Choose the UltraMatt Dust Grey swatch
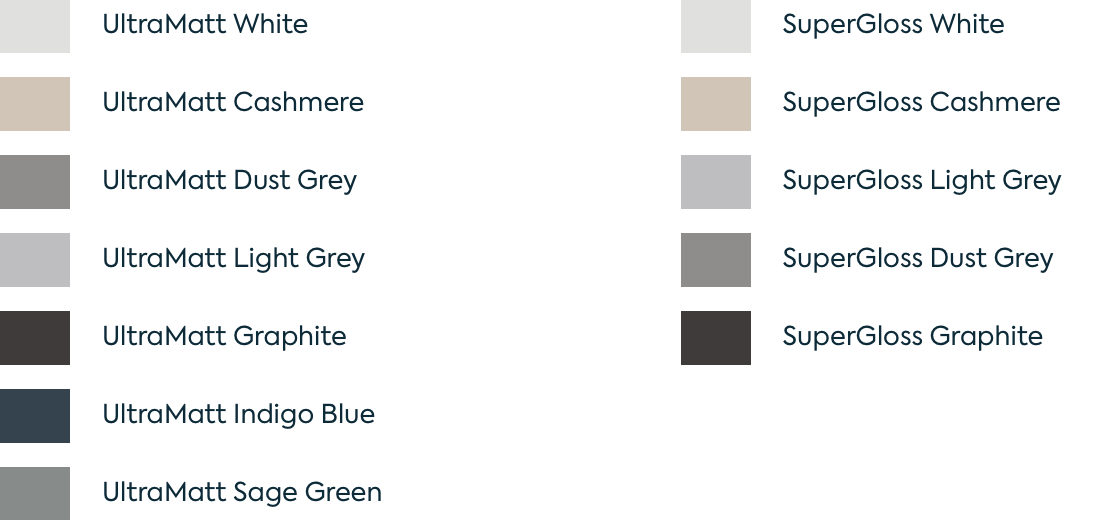The height and width of the screenshot is (520, 1100). click(x=35, y=182)
